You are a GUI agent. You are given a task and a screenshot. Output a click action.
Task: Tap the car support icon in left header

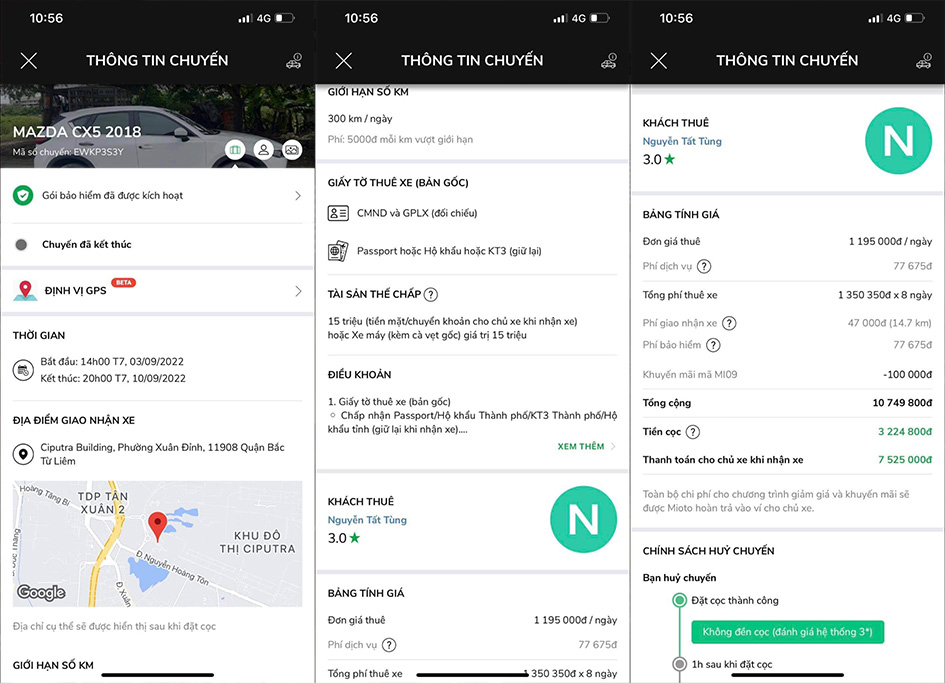point(294,60)
